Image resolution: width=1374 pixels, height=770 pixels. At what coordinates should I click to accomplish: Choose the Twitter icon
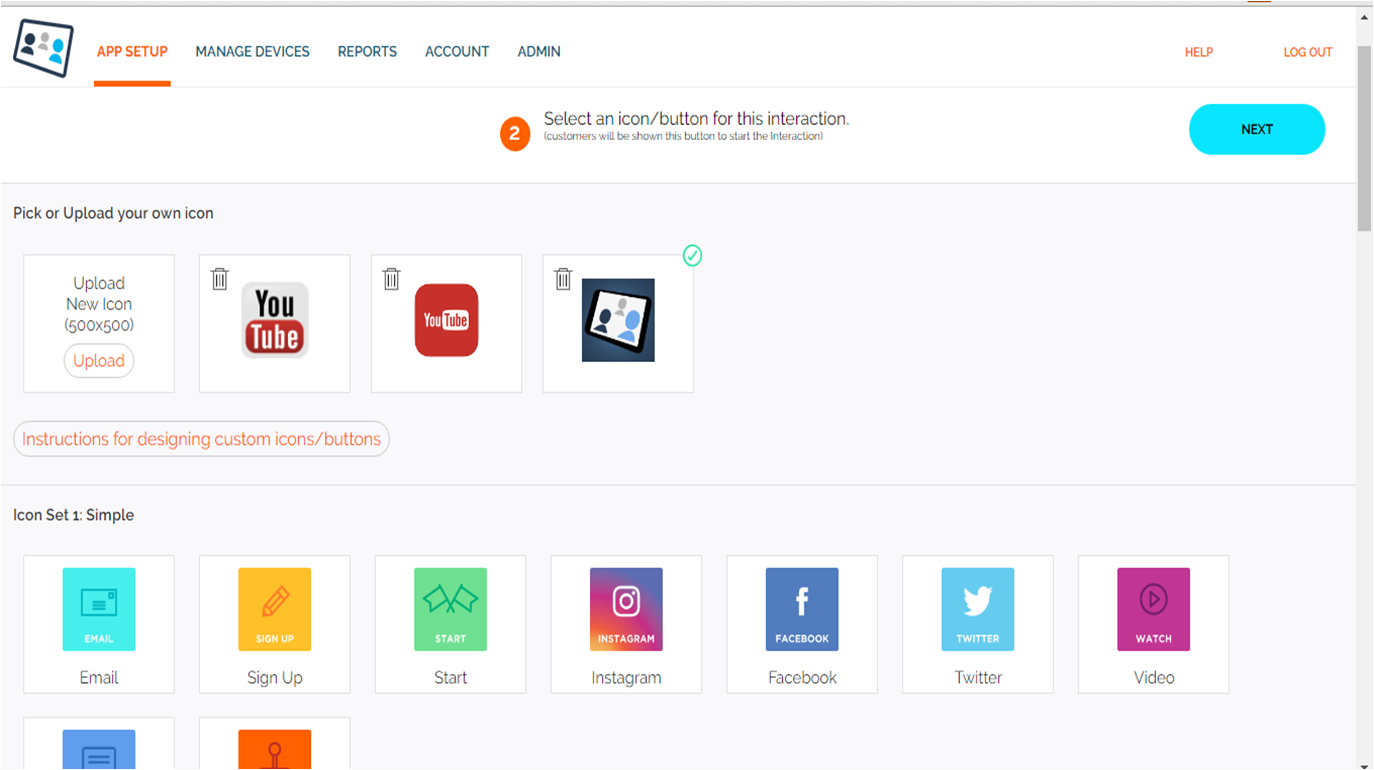[x=978, y=609]
